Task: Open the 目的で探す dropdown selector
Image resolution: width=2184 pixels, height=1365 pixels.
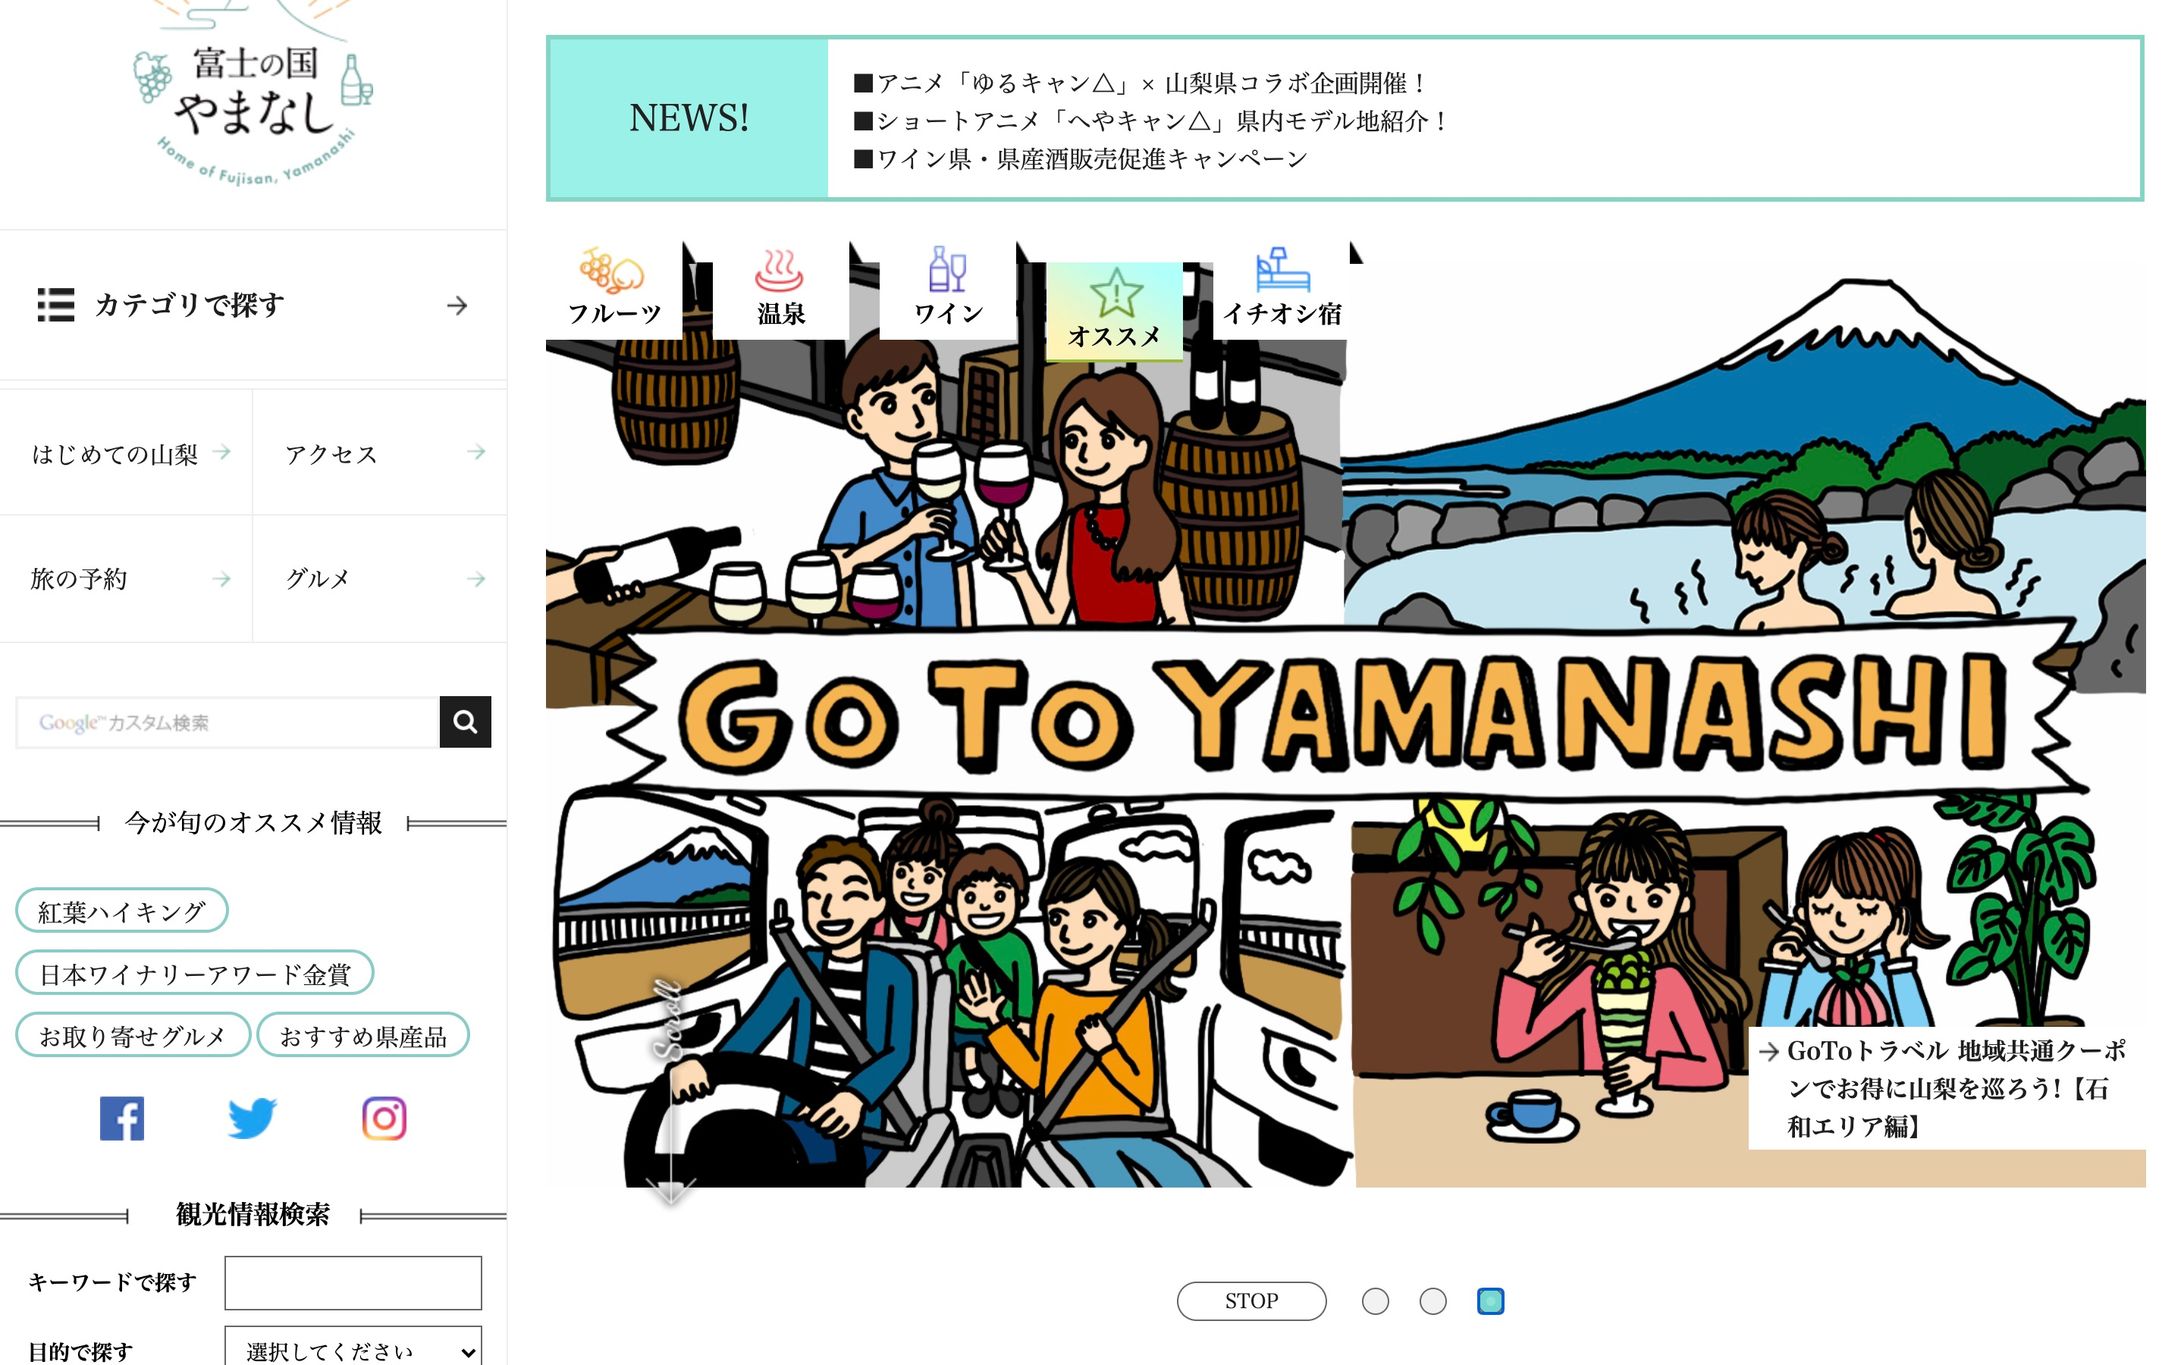Action: click(x=353, y=1350)
